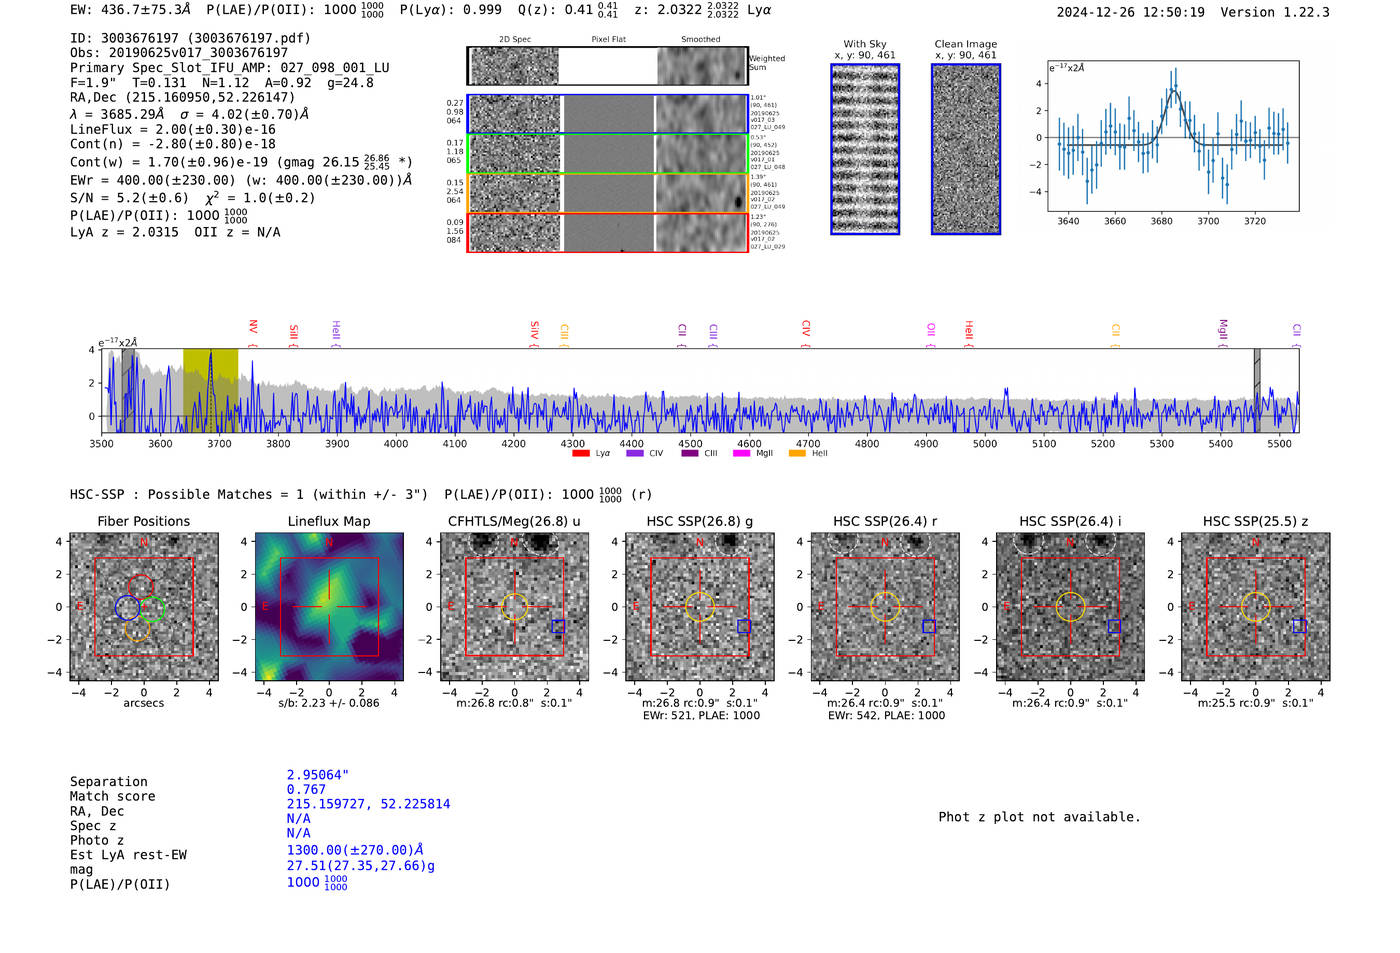The image size is (1400, 953).
Task: Open the HSC SSP(26.4) i cutout
Action: tap(1070, 606)
